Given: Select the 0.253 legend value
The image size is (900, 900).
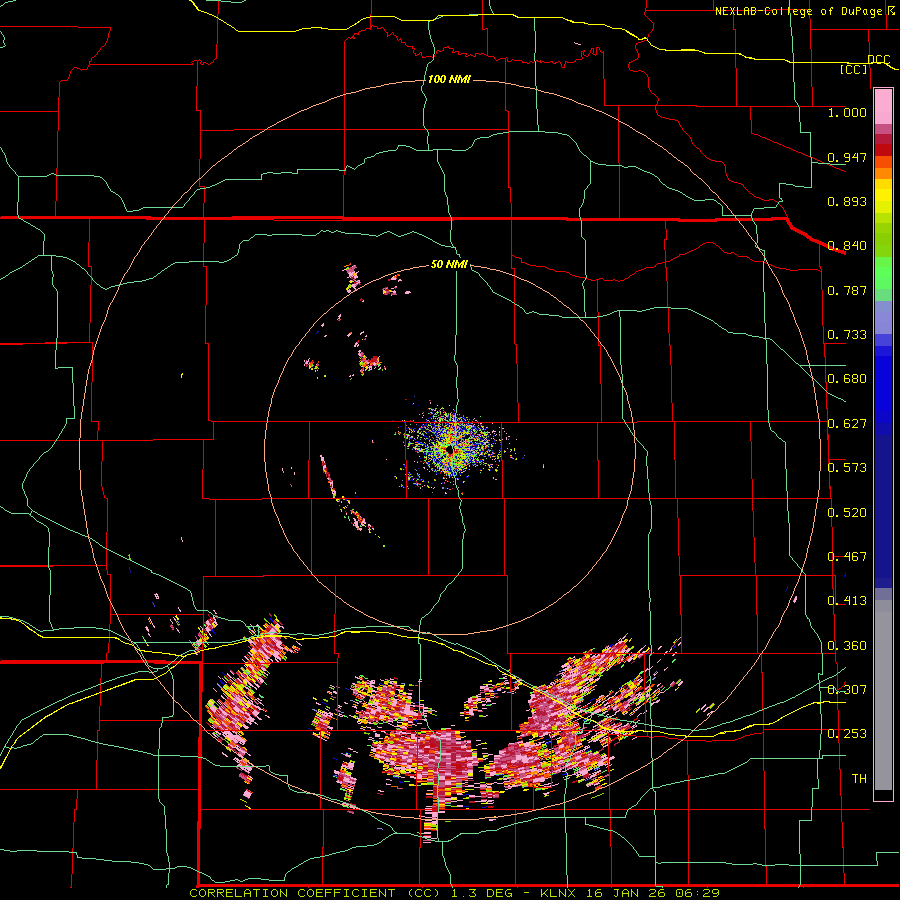Looking at the screenshot, I should point(847,734).
